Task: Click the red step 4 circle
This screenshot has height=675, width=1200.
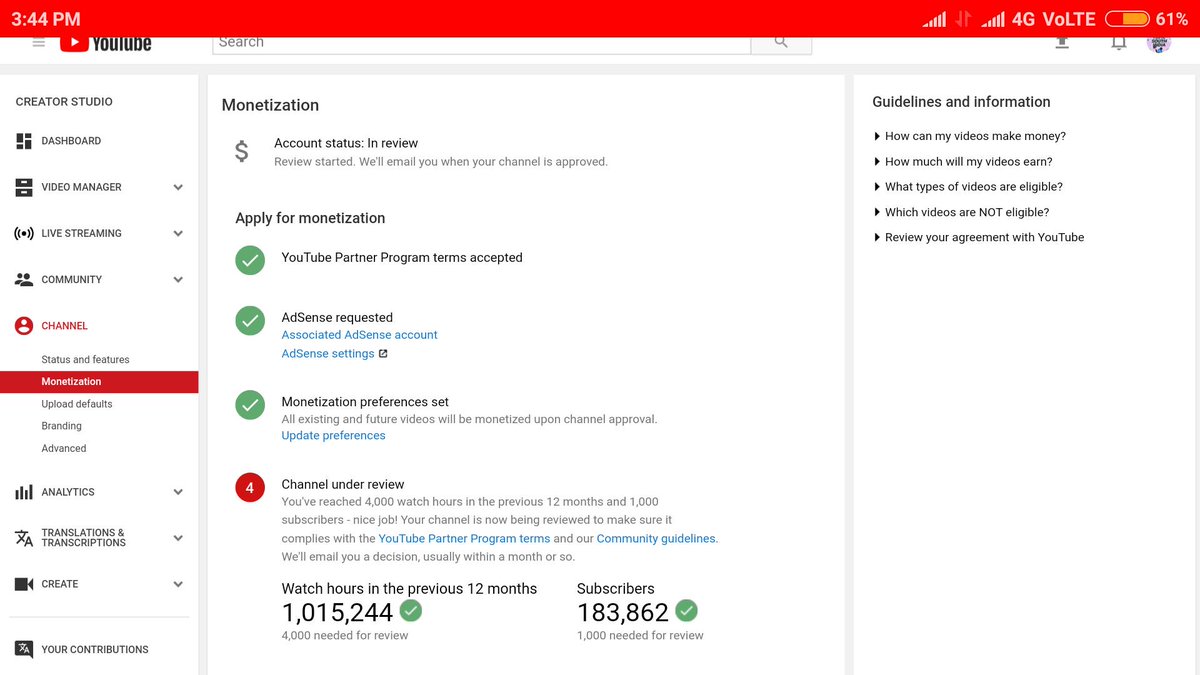Action: click(250, 488)
